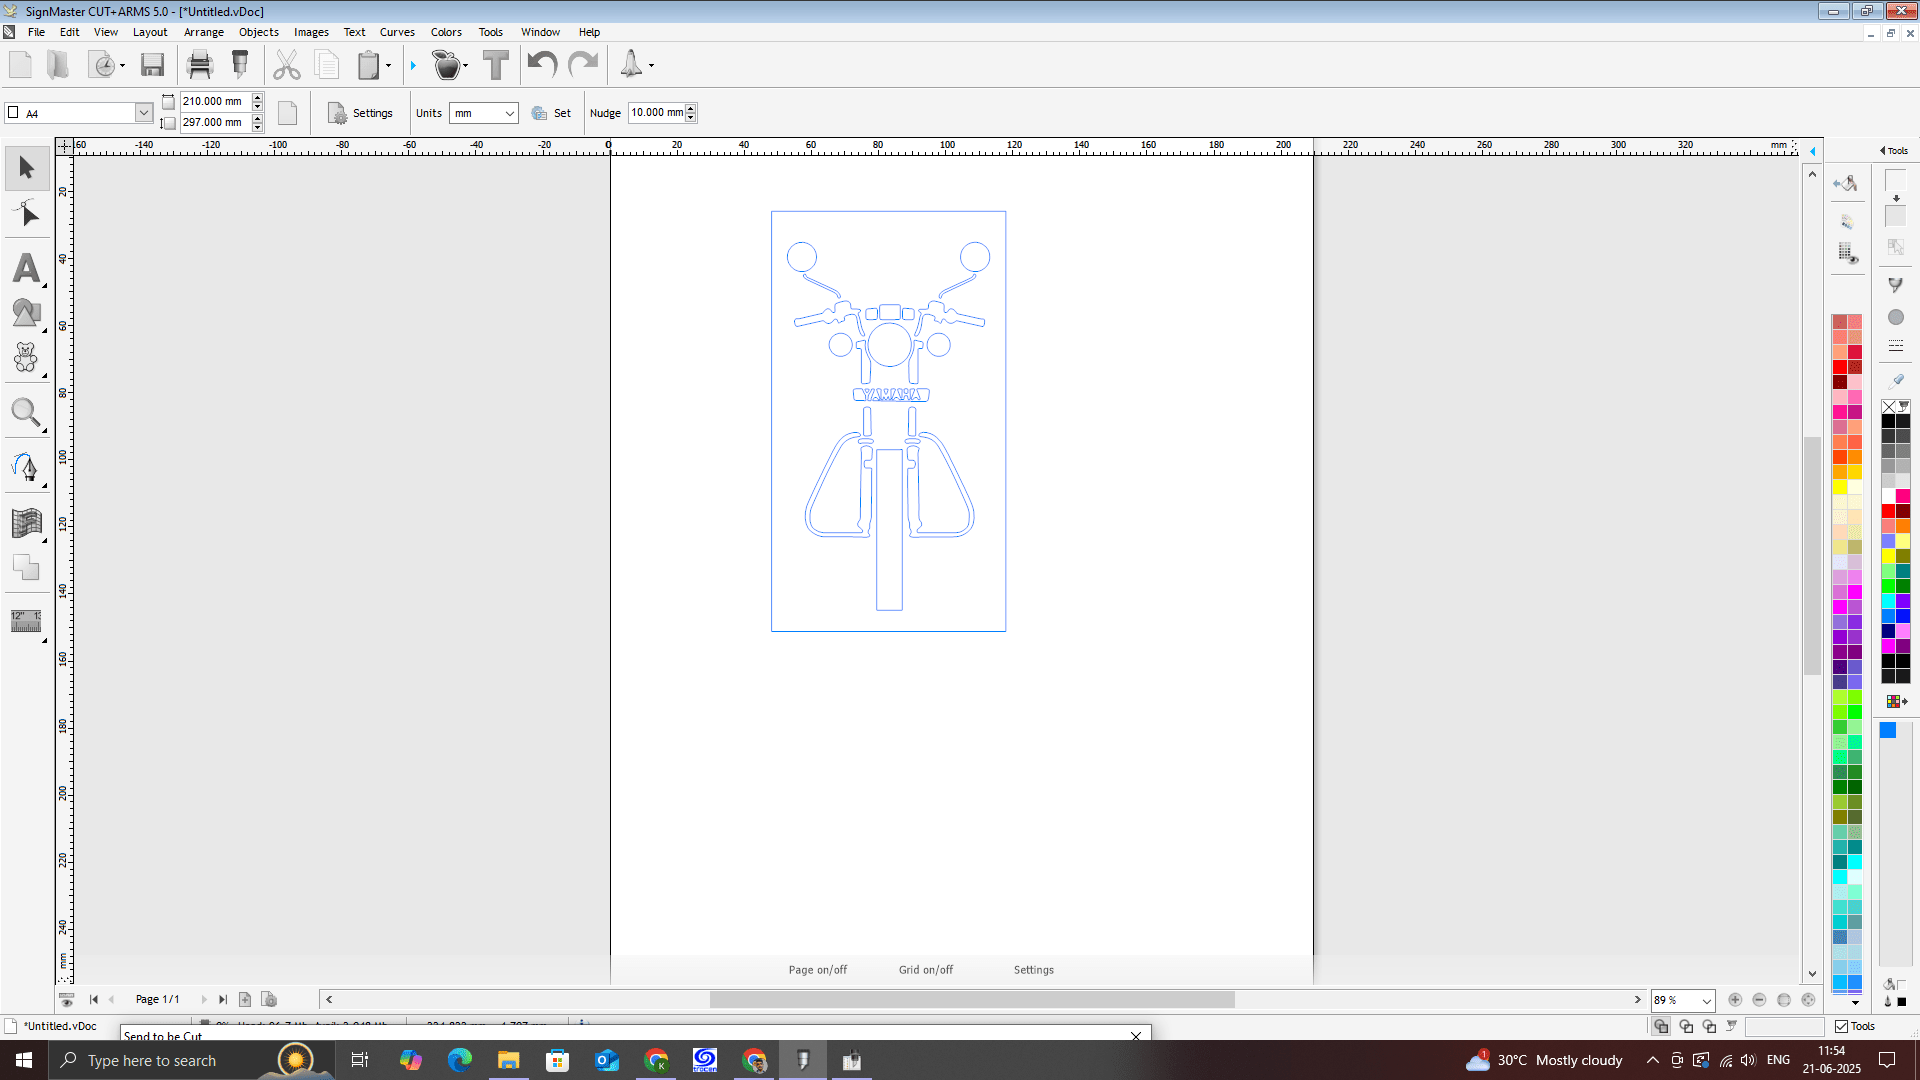Pick the blue current color swatch

click(x=1888, y=730)
